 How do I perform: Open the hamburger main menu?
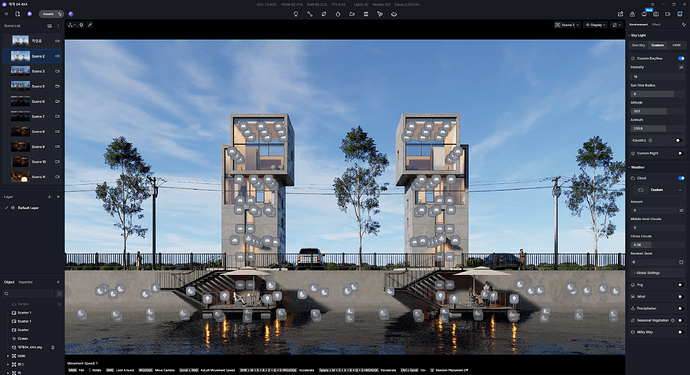point(6,14)
